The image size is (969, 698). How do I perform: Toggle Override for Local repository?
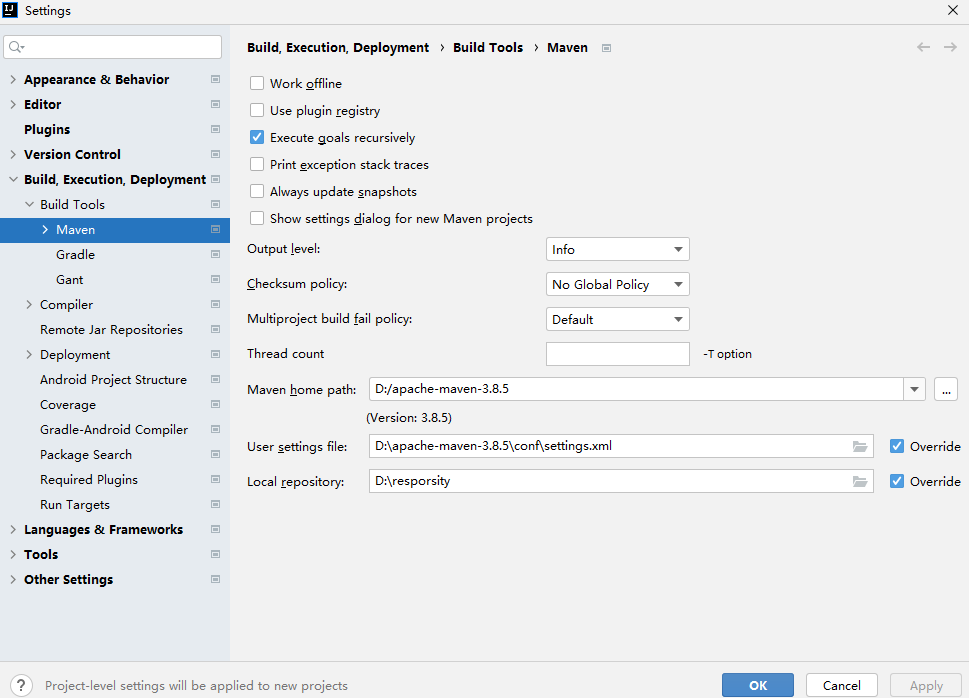[897, 481]
